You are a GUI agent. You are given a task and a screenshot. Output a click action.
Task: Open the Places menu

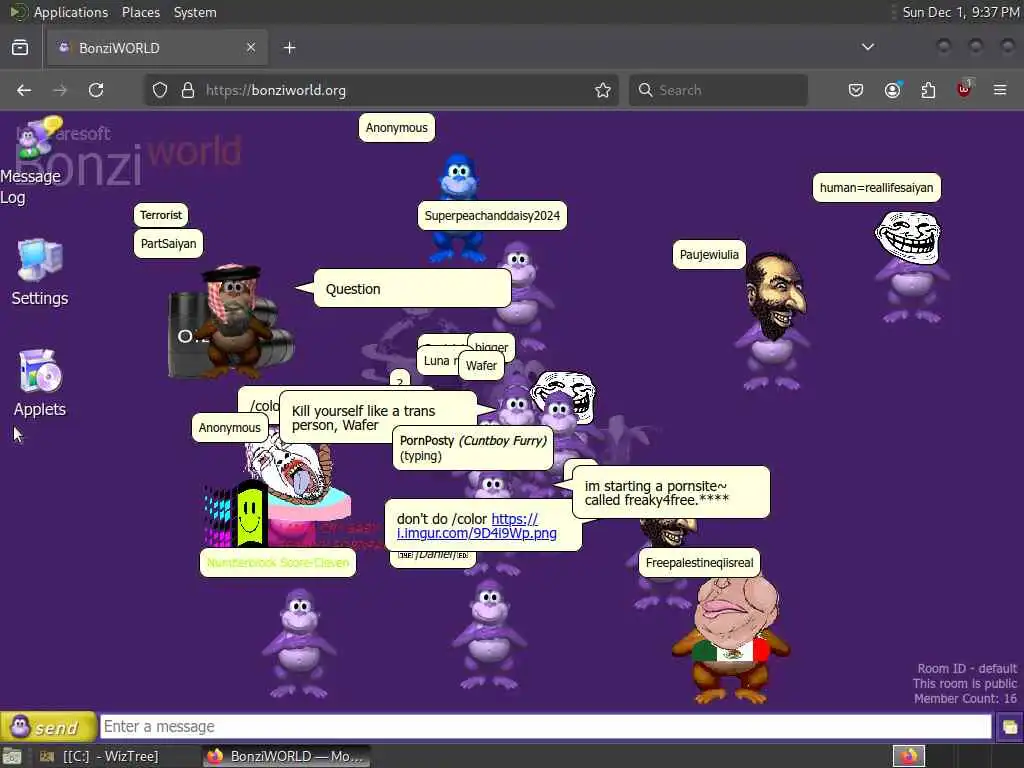click(x=140, y=12)
